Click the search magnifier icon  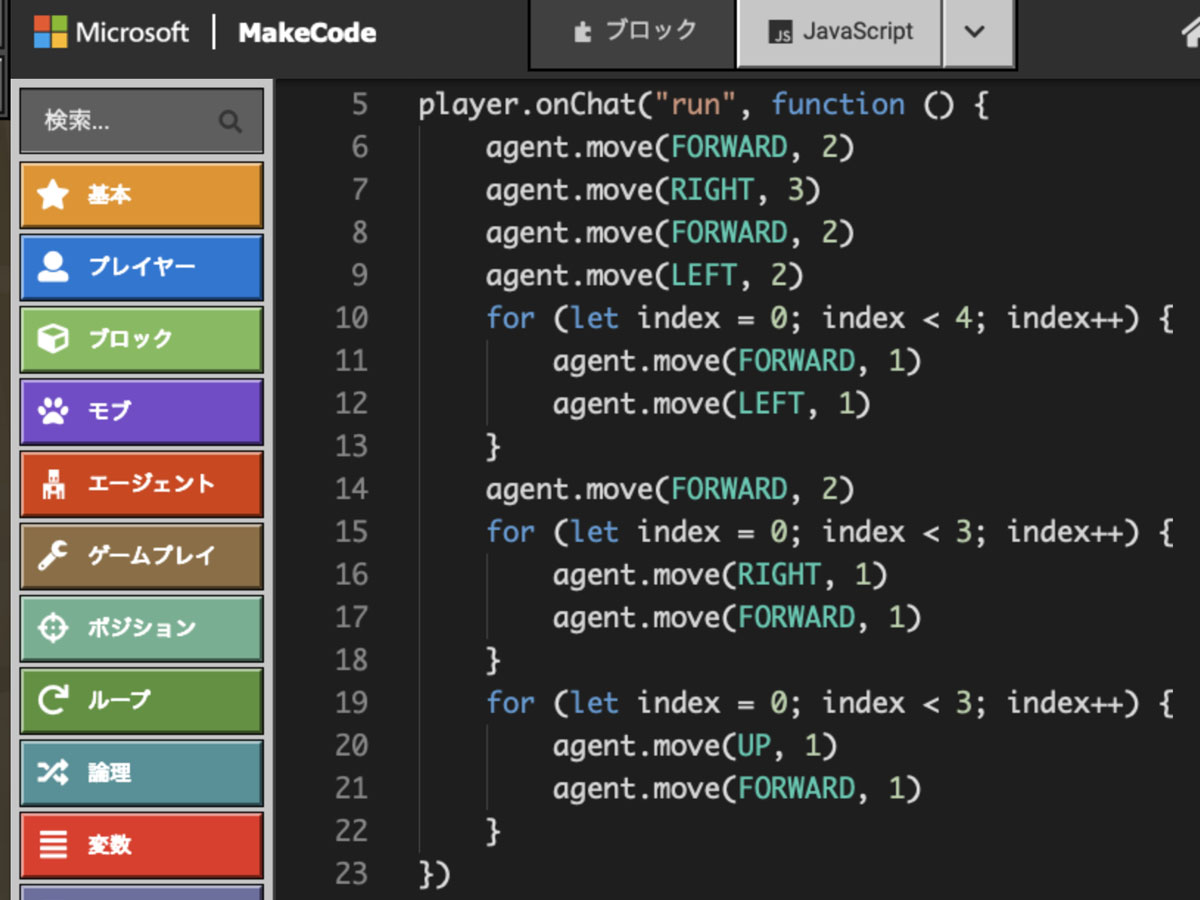[x=230, y=122]
